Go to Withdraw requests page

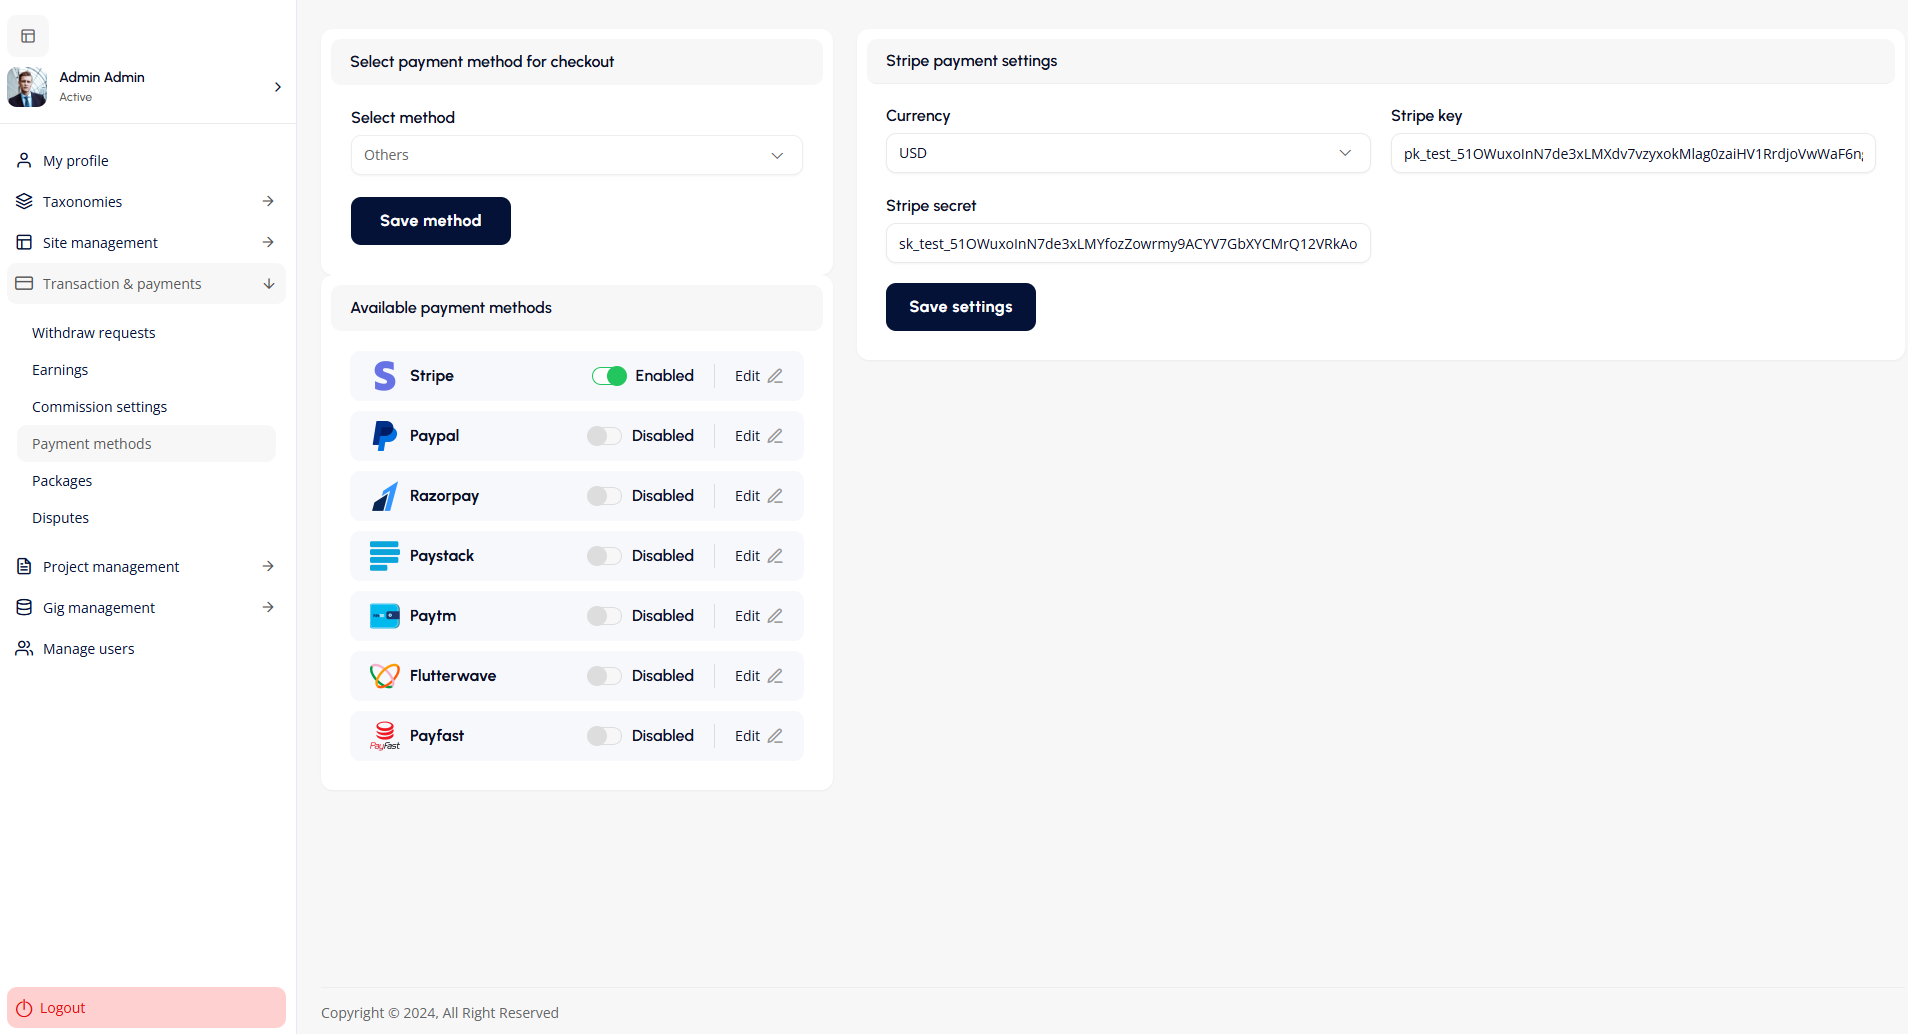[93, 333]
